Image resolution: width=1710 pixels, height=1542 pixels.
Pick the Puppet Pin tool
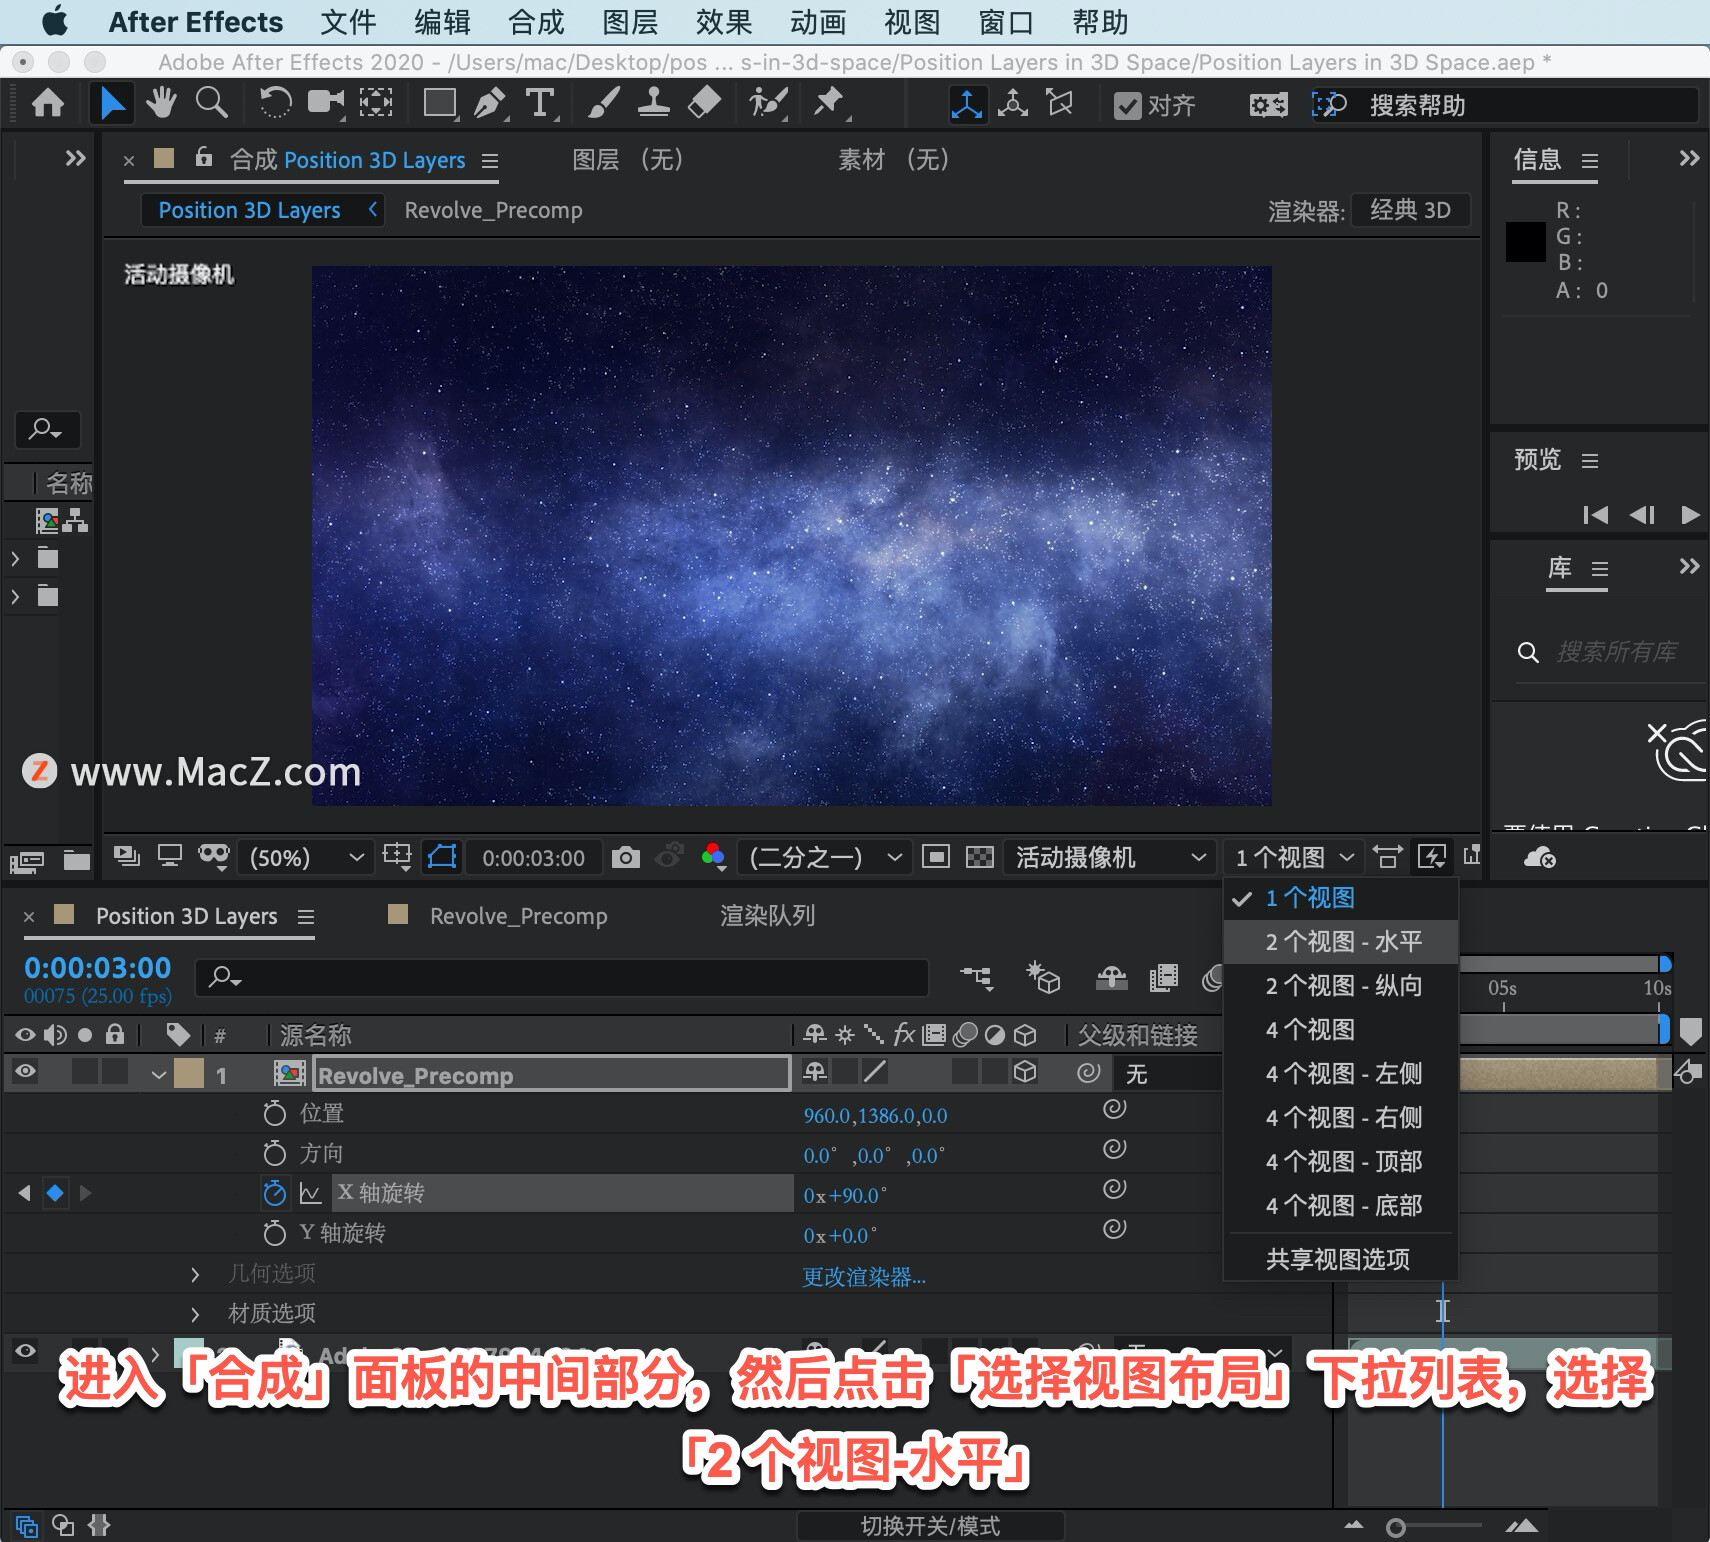coord(829,103)
